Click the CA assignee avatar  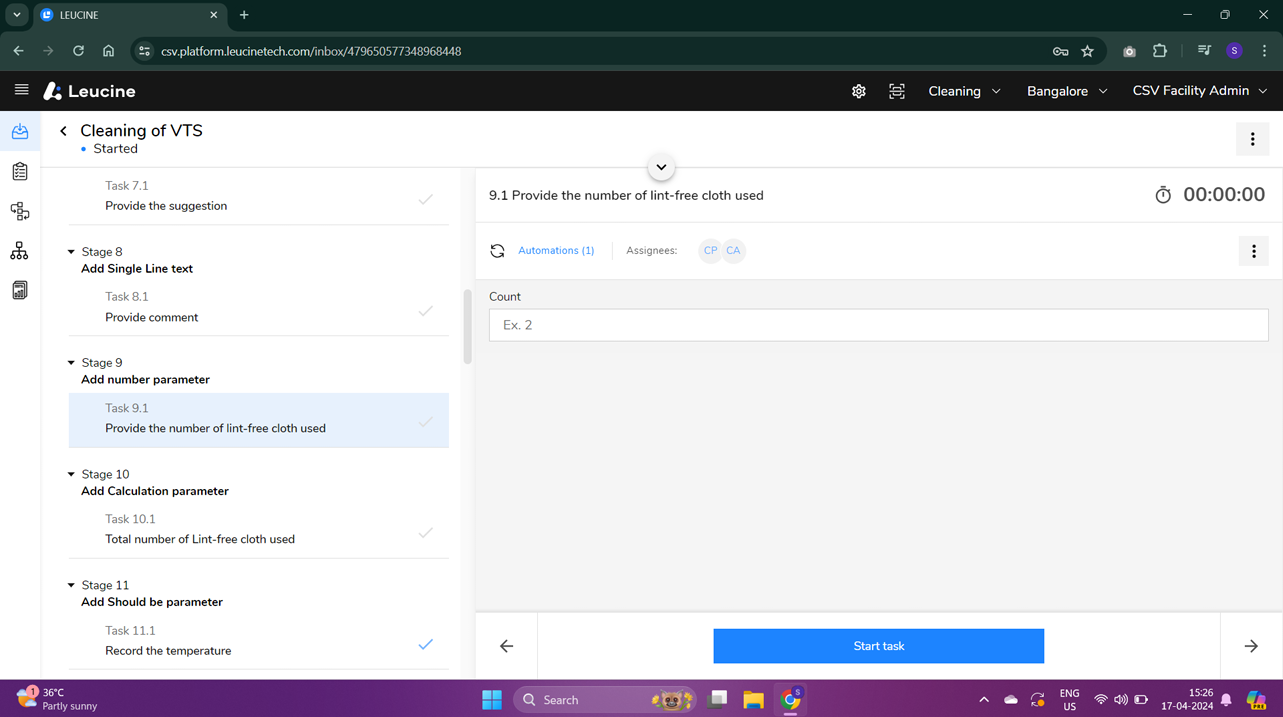(733, 251)
